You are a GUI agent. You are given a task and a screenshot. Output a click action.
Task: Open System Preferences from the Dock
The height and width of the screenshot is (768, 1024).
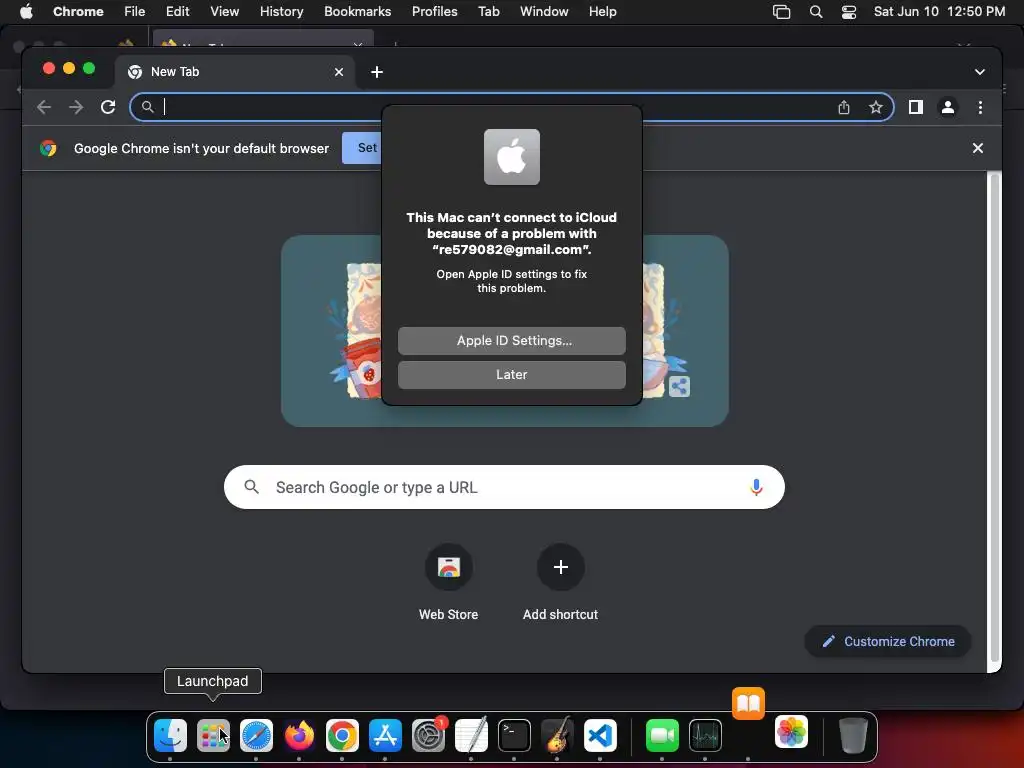428,735
